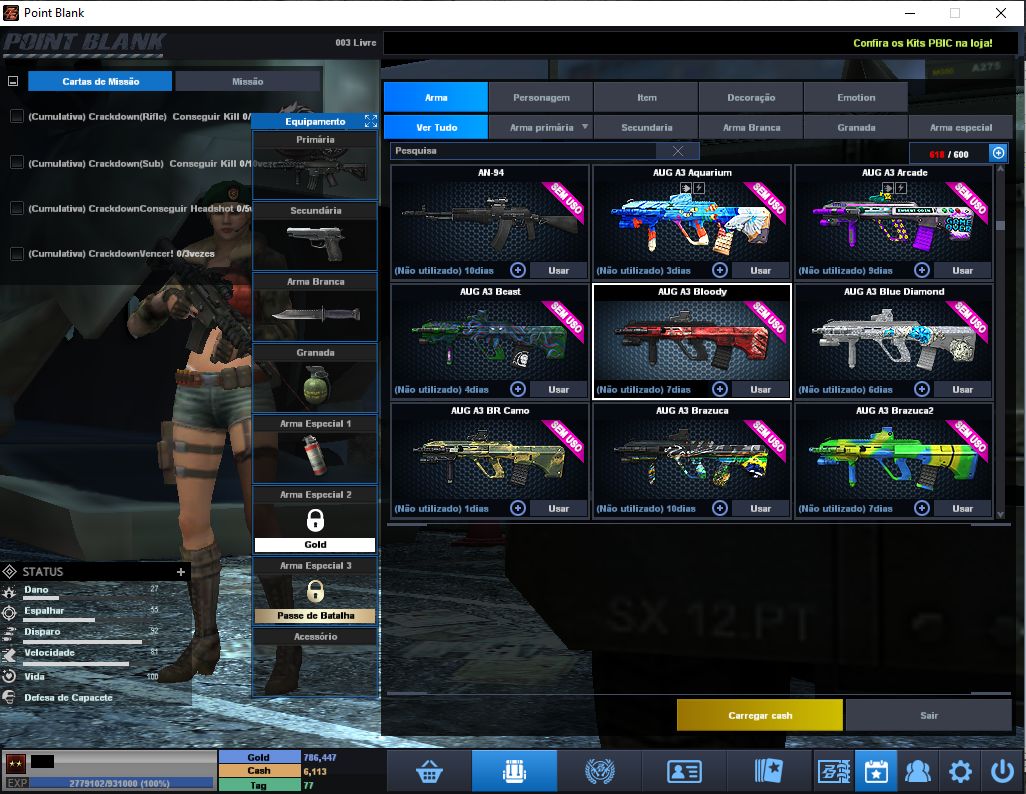Click the Arma Especial 3 battle pass lock

click(315, 591)
